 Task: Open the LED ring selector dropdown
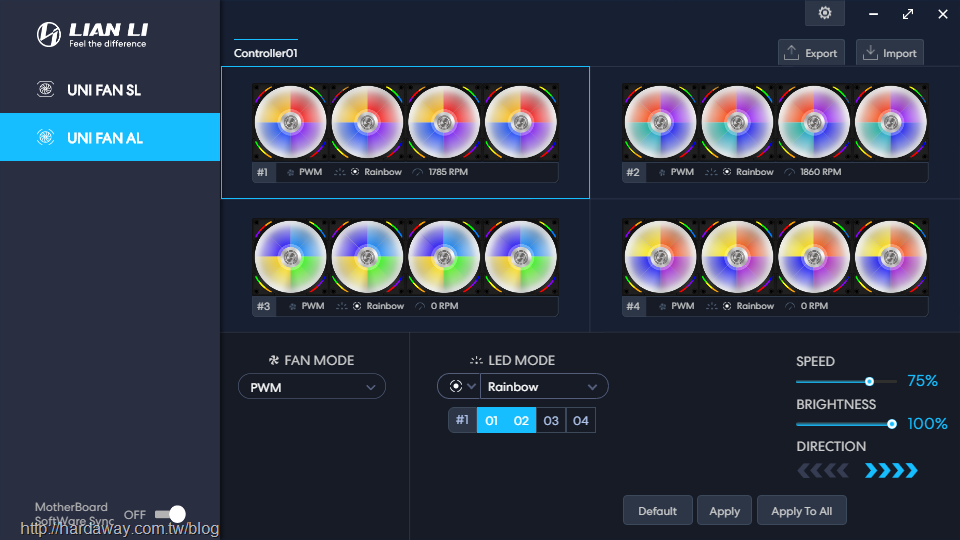pos(459,386)
